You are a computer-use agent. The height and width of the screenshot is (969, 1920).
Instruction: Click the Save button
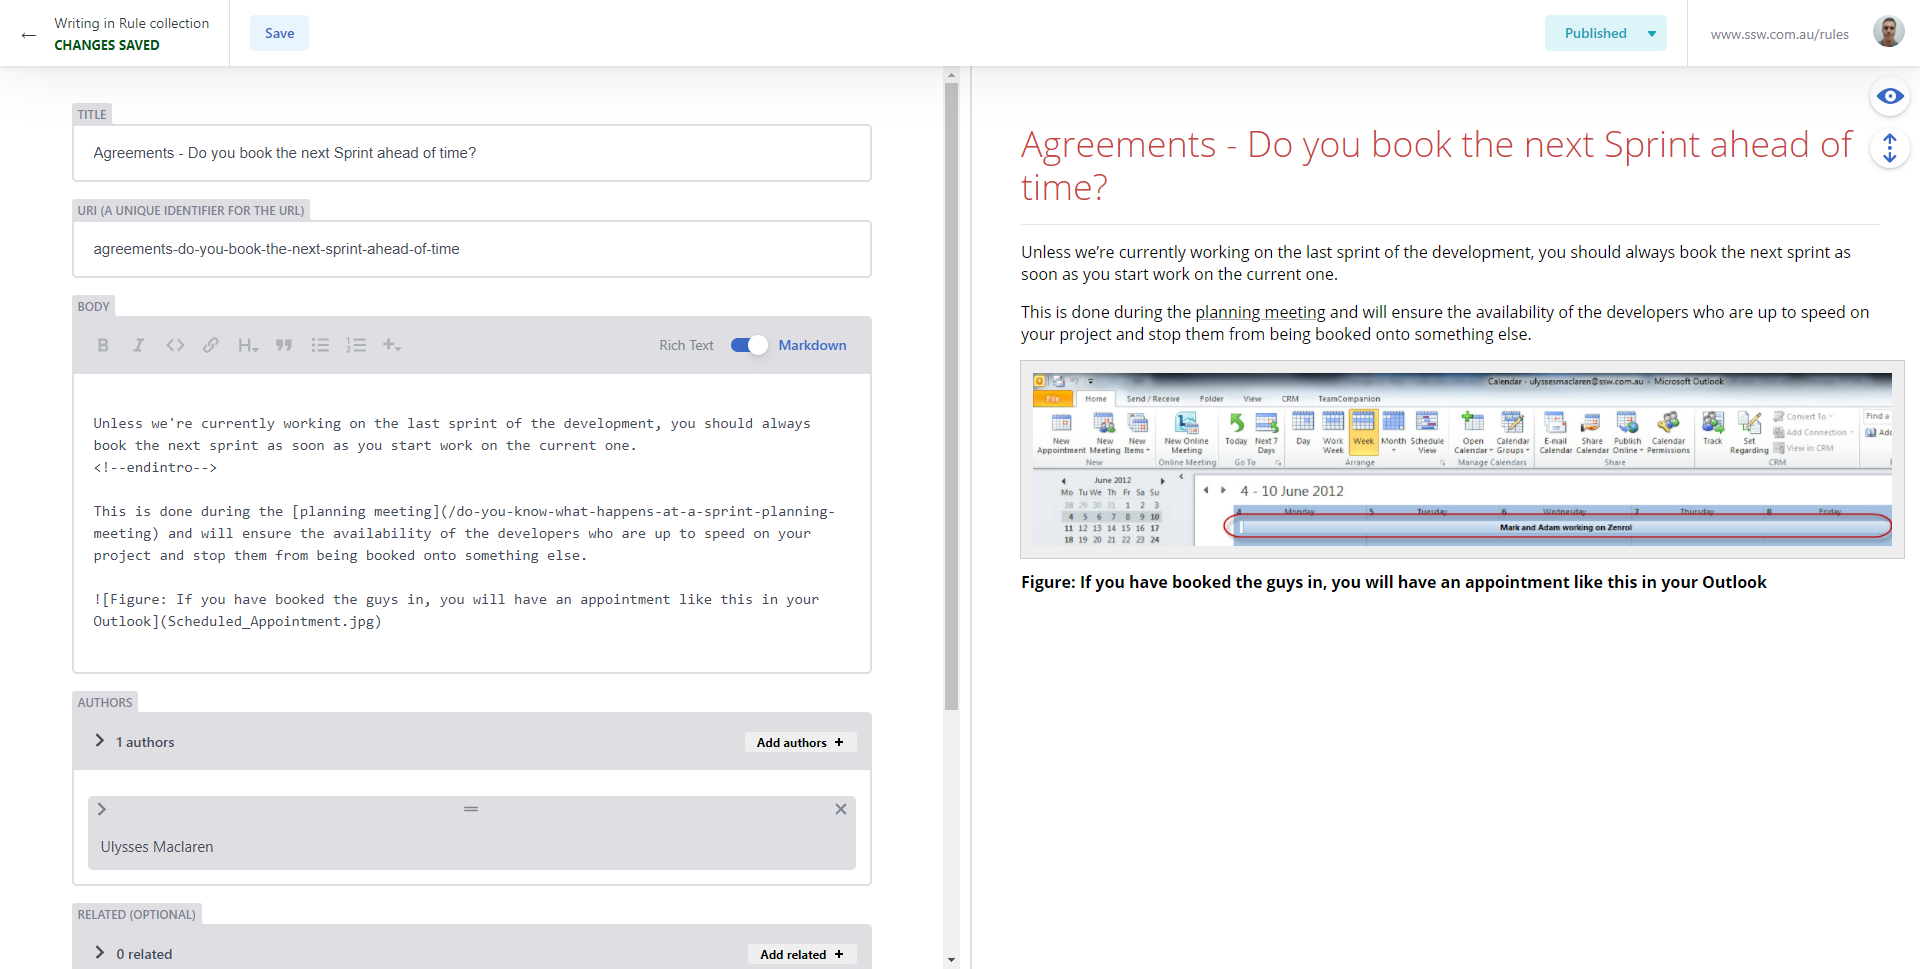(279, 33)
